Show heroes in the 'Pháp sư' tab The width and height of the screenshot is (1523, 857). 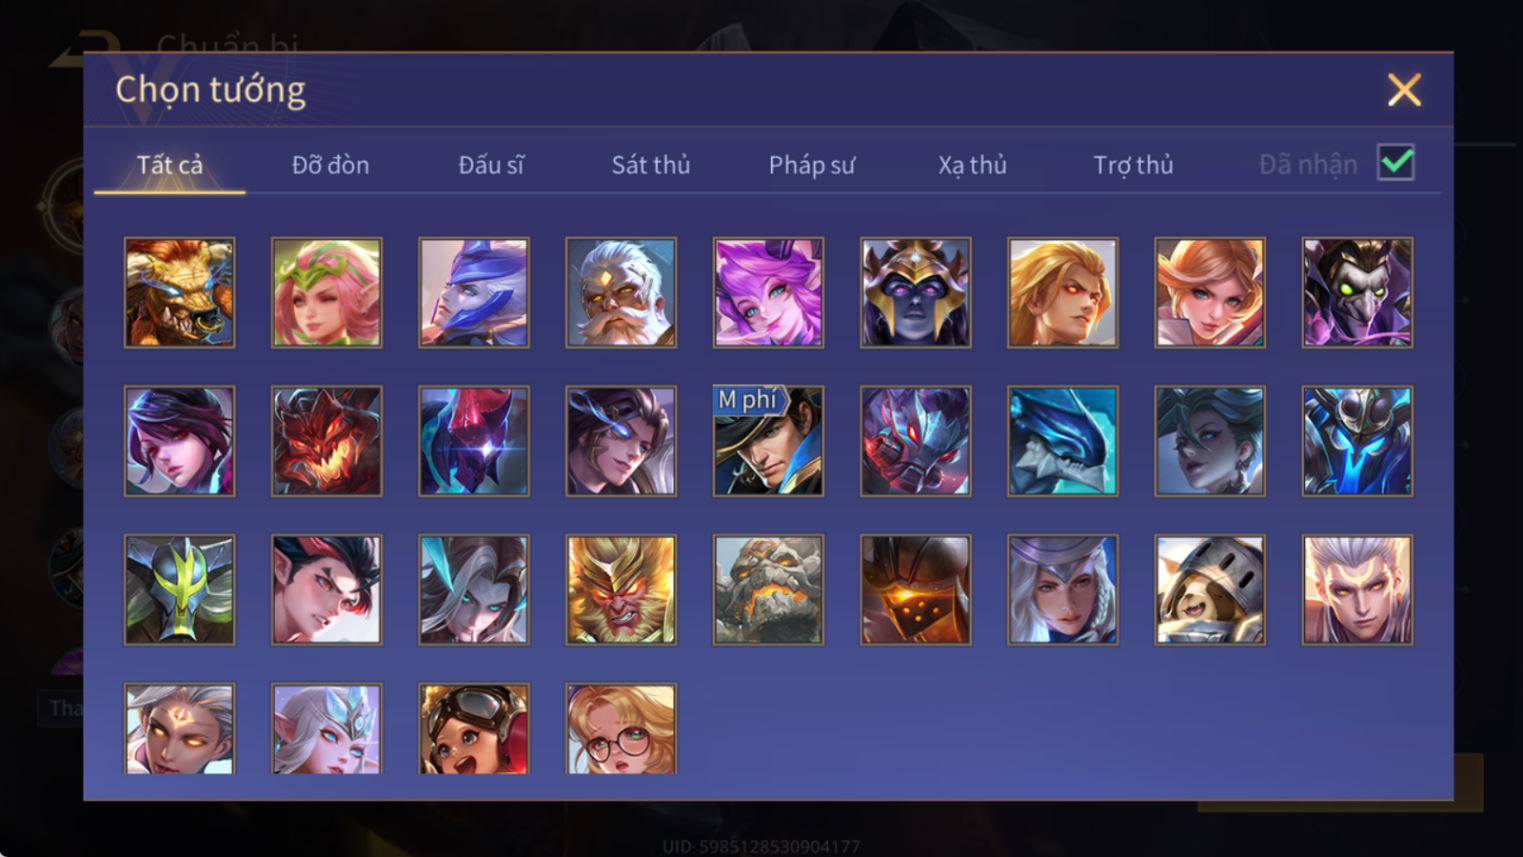tap(811, 165)
